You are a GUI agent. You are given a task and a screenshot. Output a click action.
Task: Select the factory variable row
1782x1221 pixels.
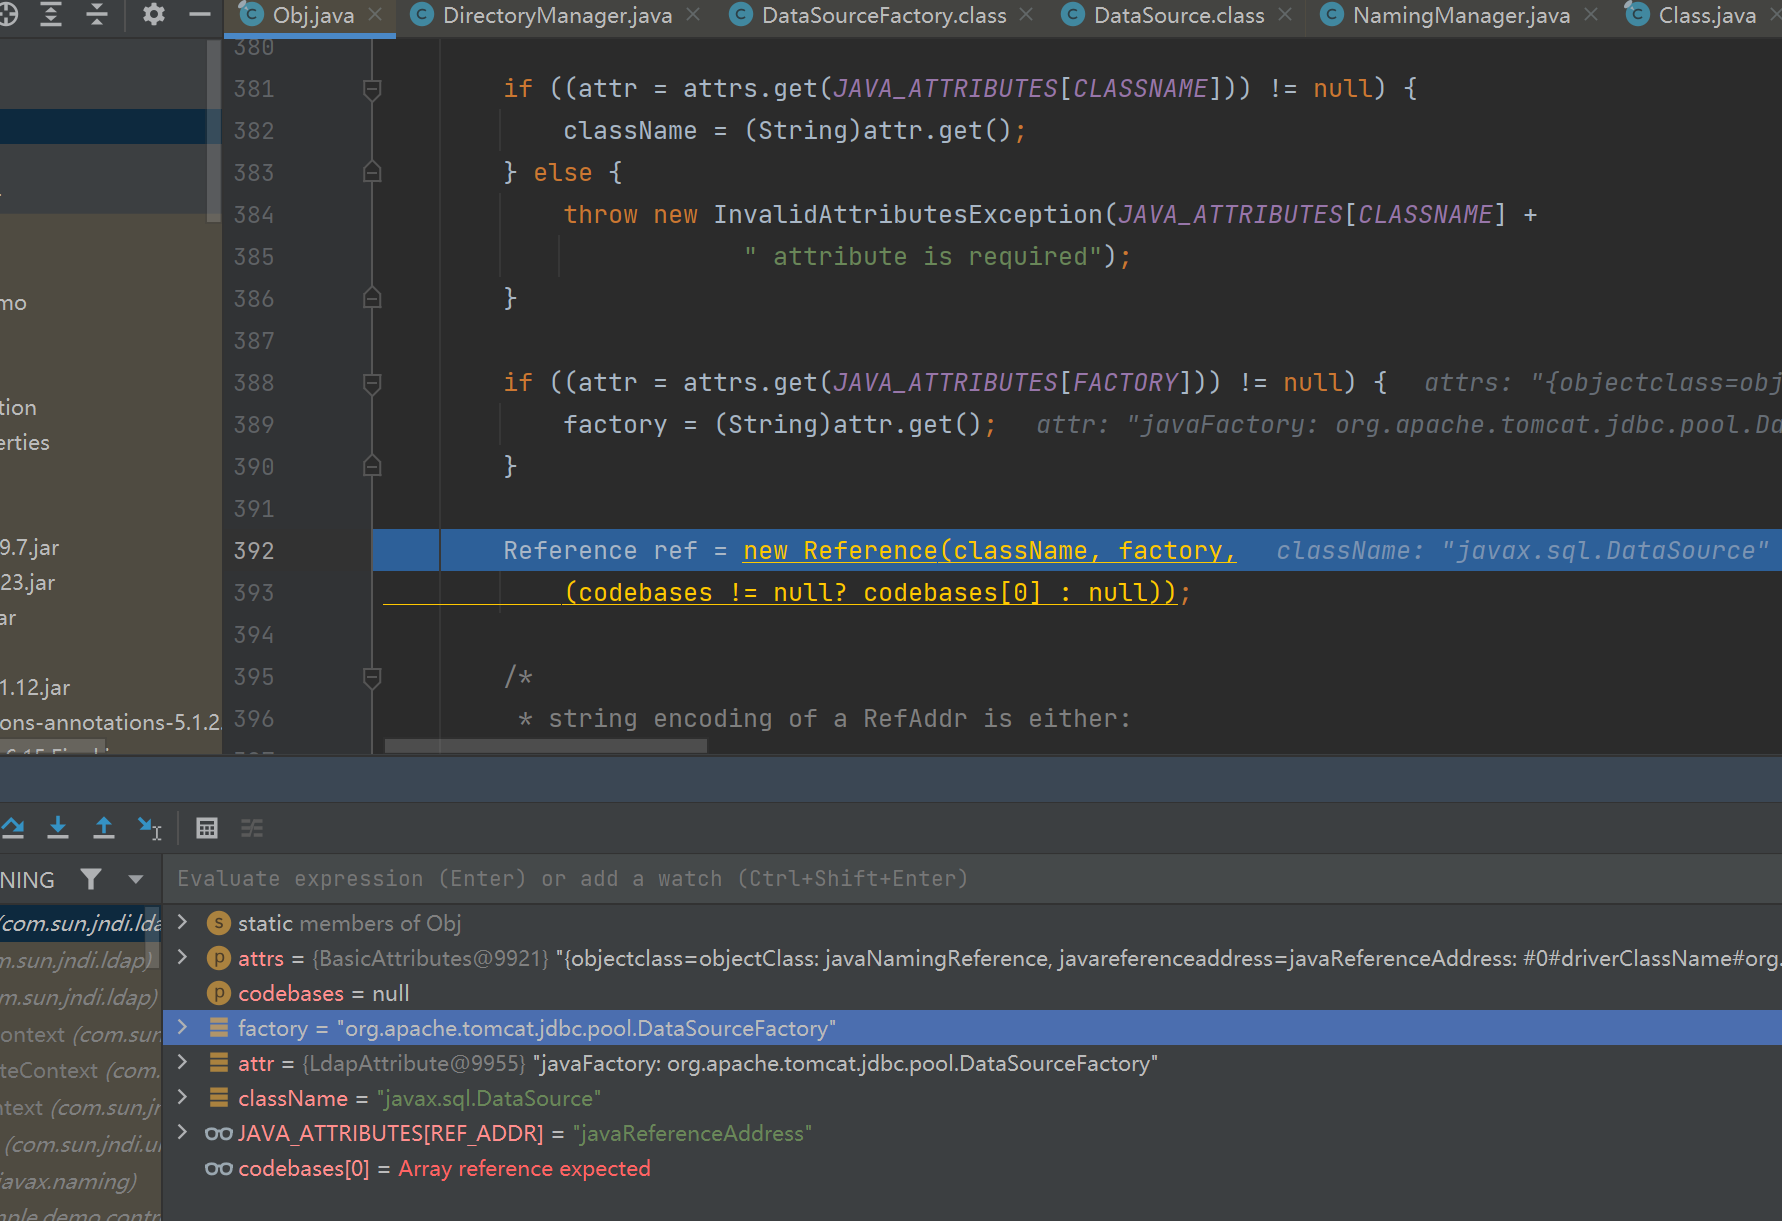pos(972,1028)
